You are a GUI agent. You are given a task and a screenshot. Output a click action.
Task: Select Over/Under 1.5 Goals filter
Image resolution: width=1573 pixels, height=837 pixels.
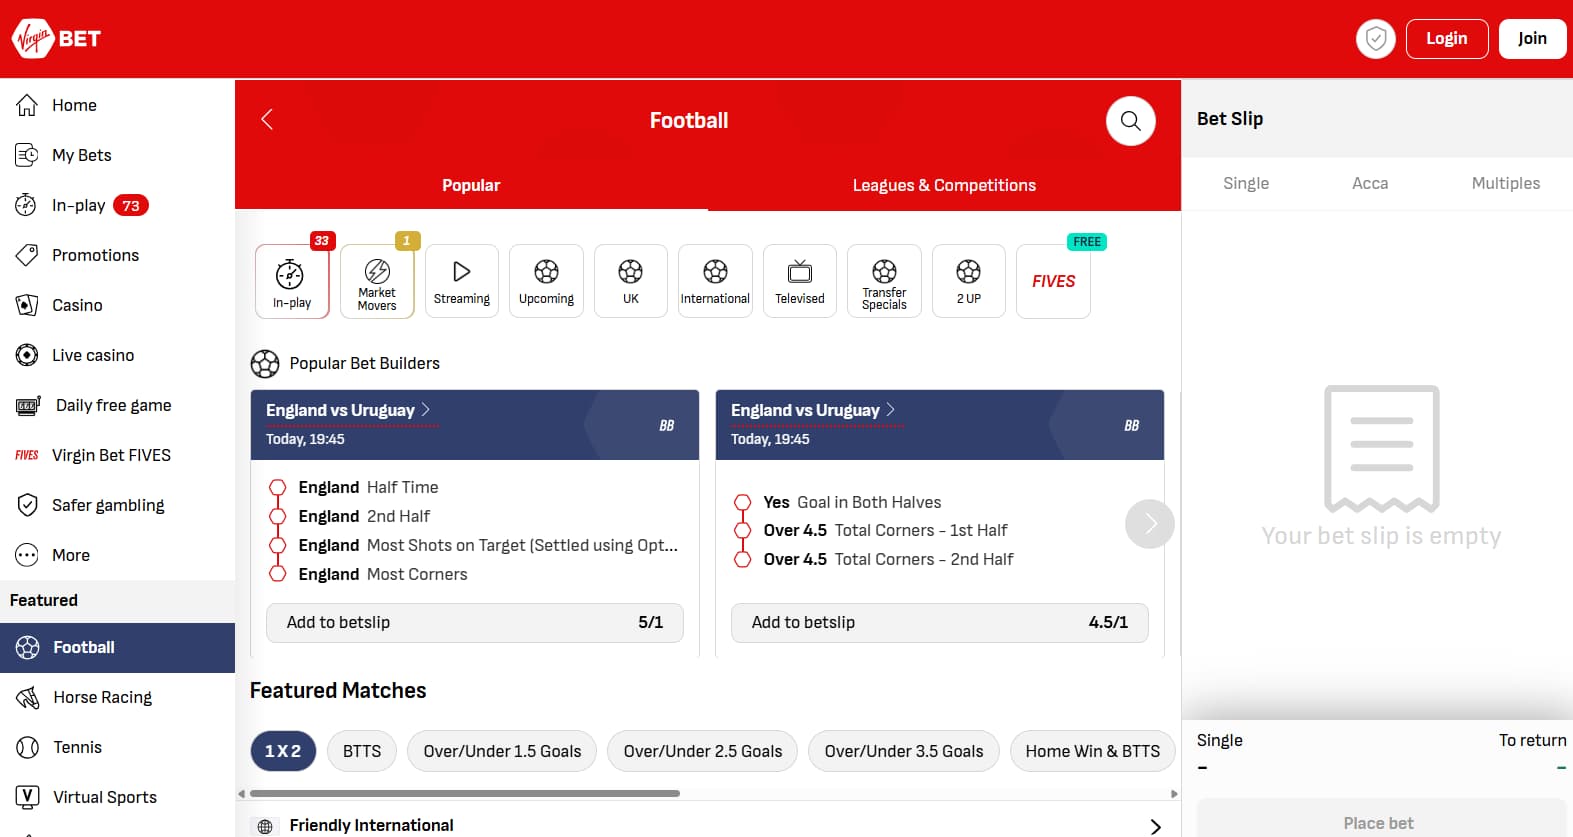(x=502, y=751)
